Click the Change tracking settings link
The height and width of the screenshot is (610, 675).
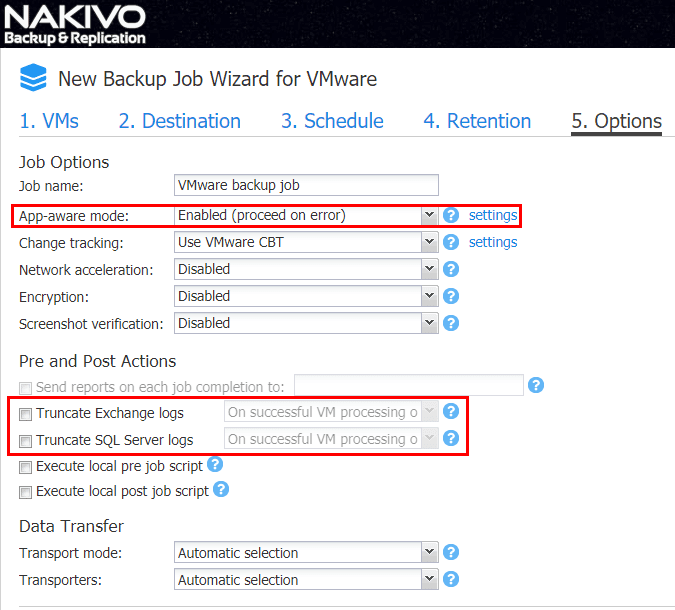pos(493,242)
